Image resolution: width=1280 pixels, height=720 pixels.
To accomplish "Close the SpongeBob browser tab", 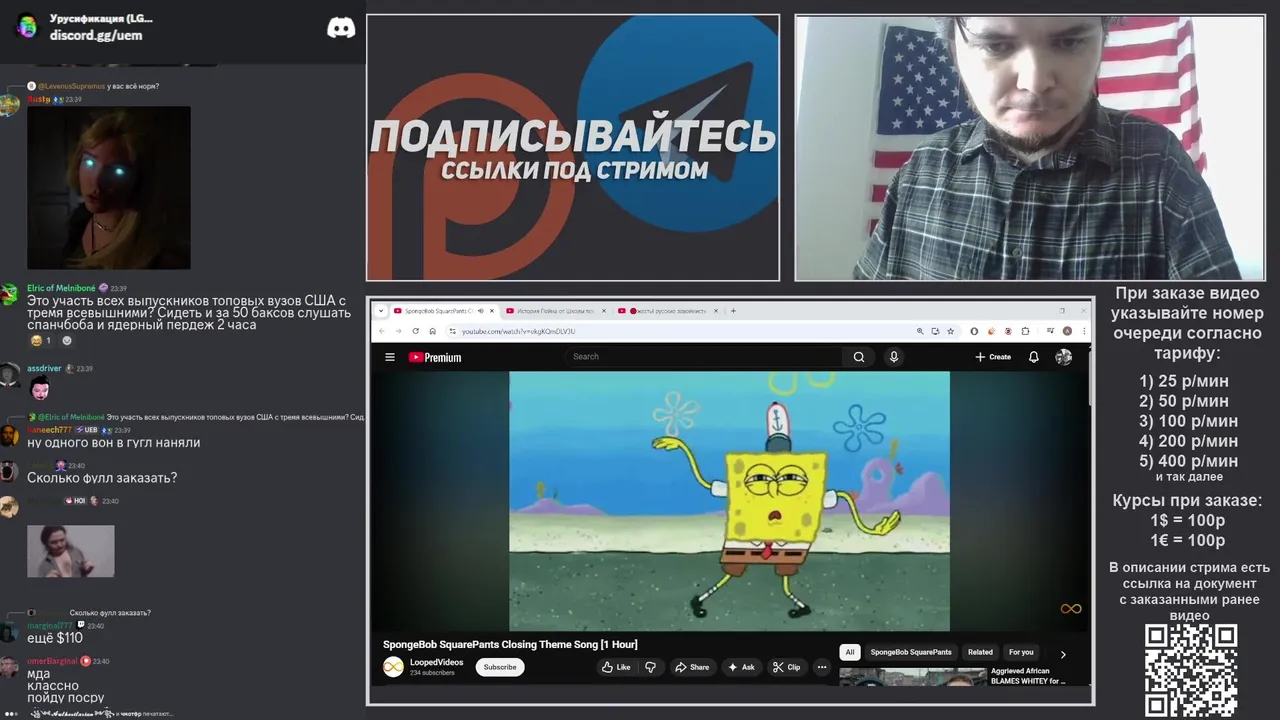I will [491, 311].
